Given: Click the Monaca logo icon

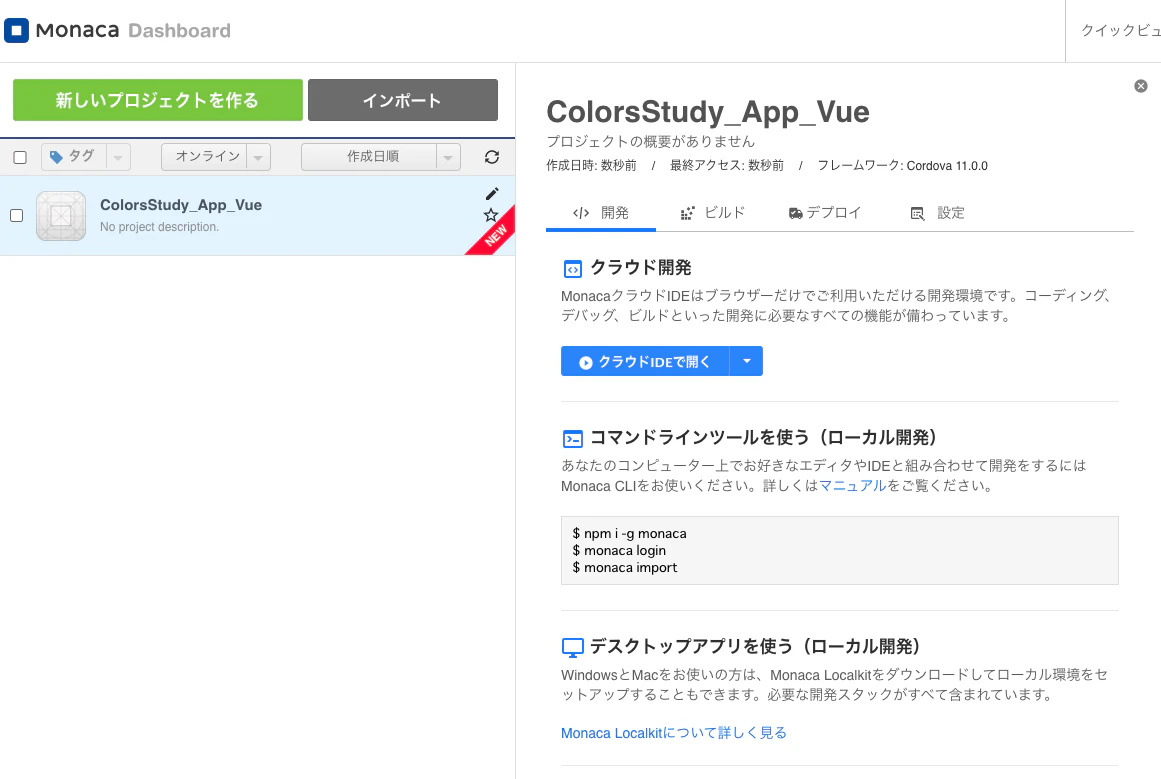Looking at the screenshot, I should point(16,30).
